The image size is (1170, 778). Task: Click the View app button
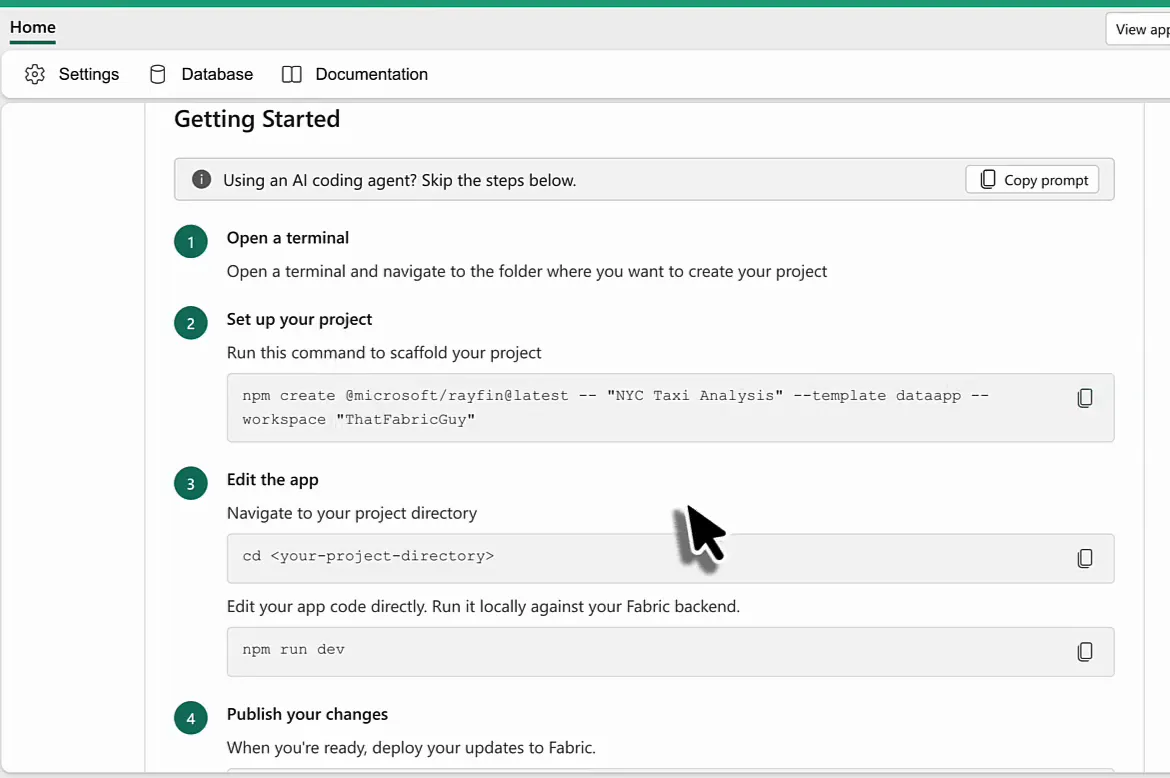pos(1139,29)
